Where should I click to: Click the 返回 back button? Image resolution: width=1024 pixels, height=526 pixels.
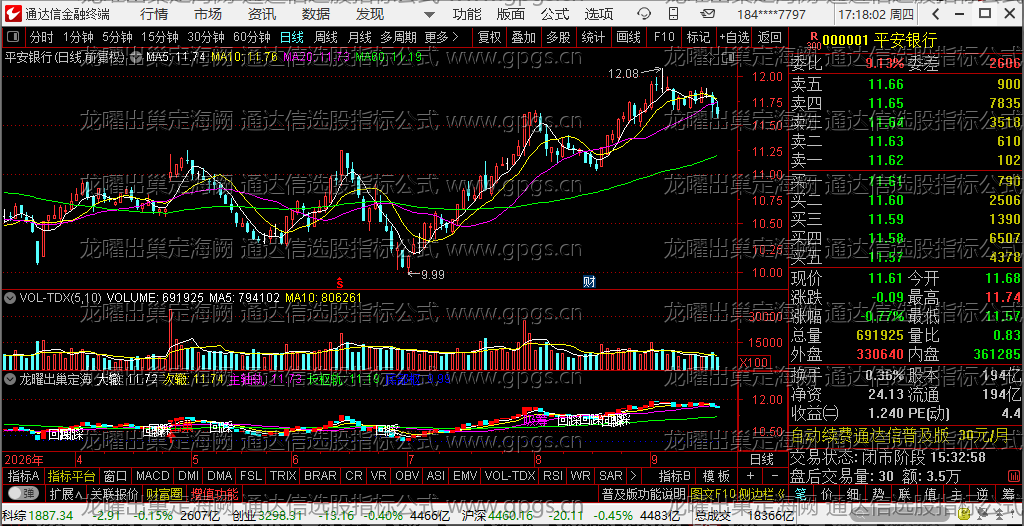tap(770, 37)
